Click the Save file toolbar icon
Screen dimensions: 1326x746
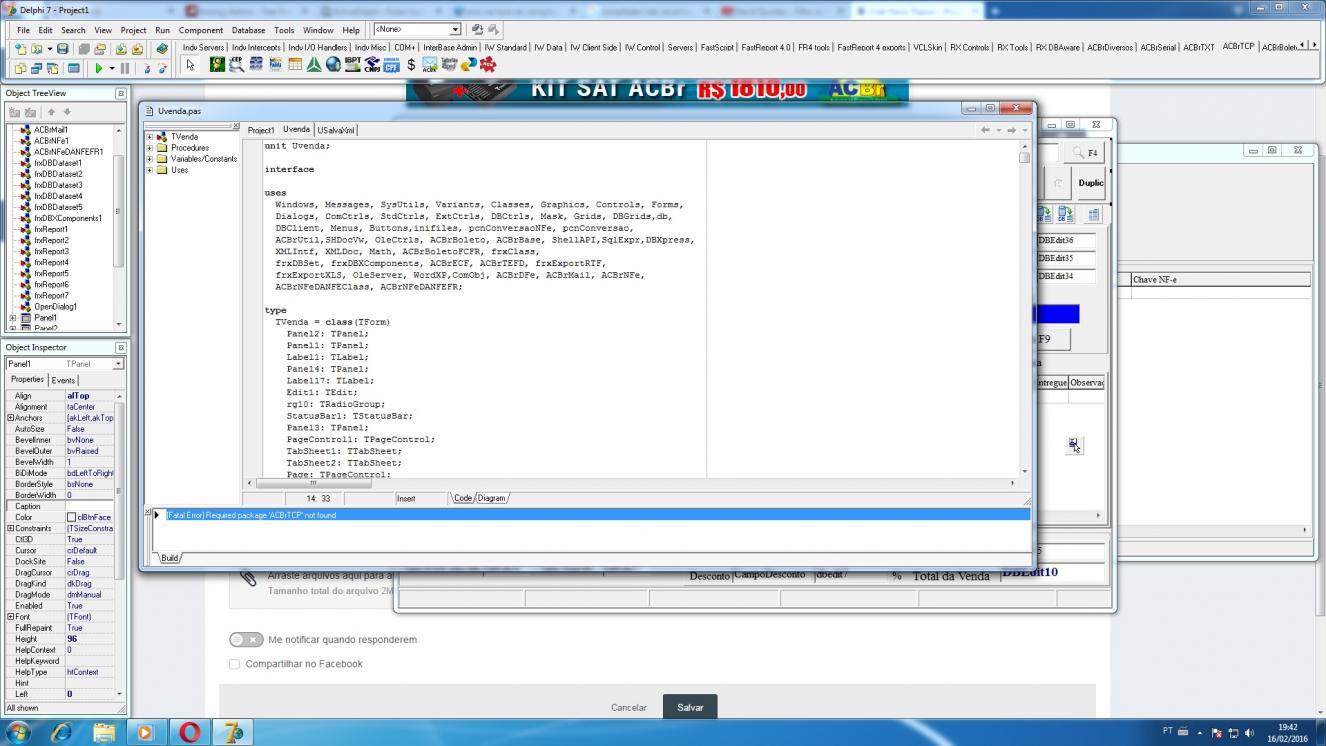pos(62,49)
